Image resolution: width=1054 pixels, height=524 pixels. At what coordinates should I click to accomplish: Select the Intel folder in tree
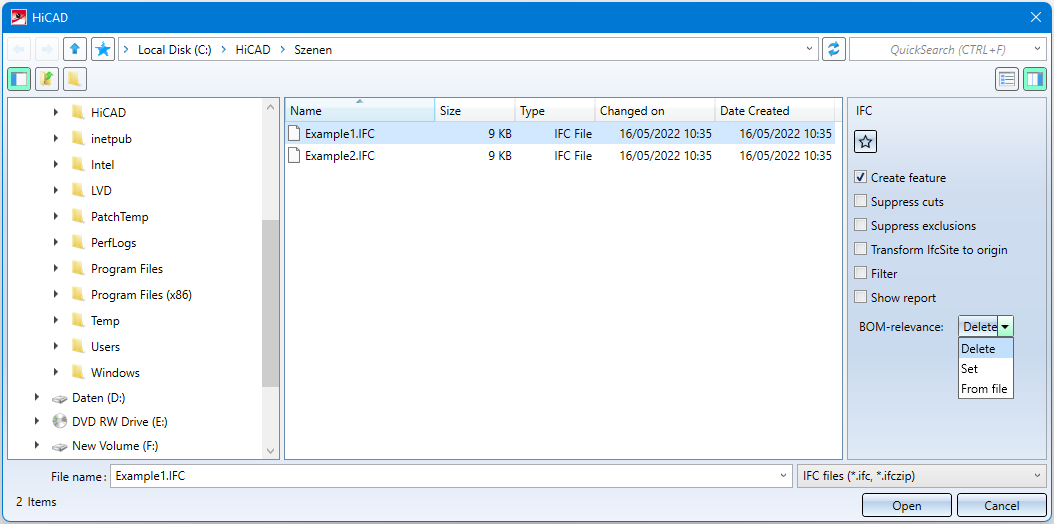pyautogui.click(x=103, y=165)
